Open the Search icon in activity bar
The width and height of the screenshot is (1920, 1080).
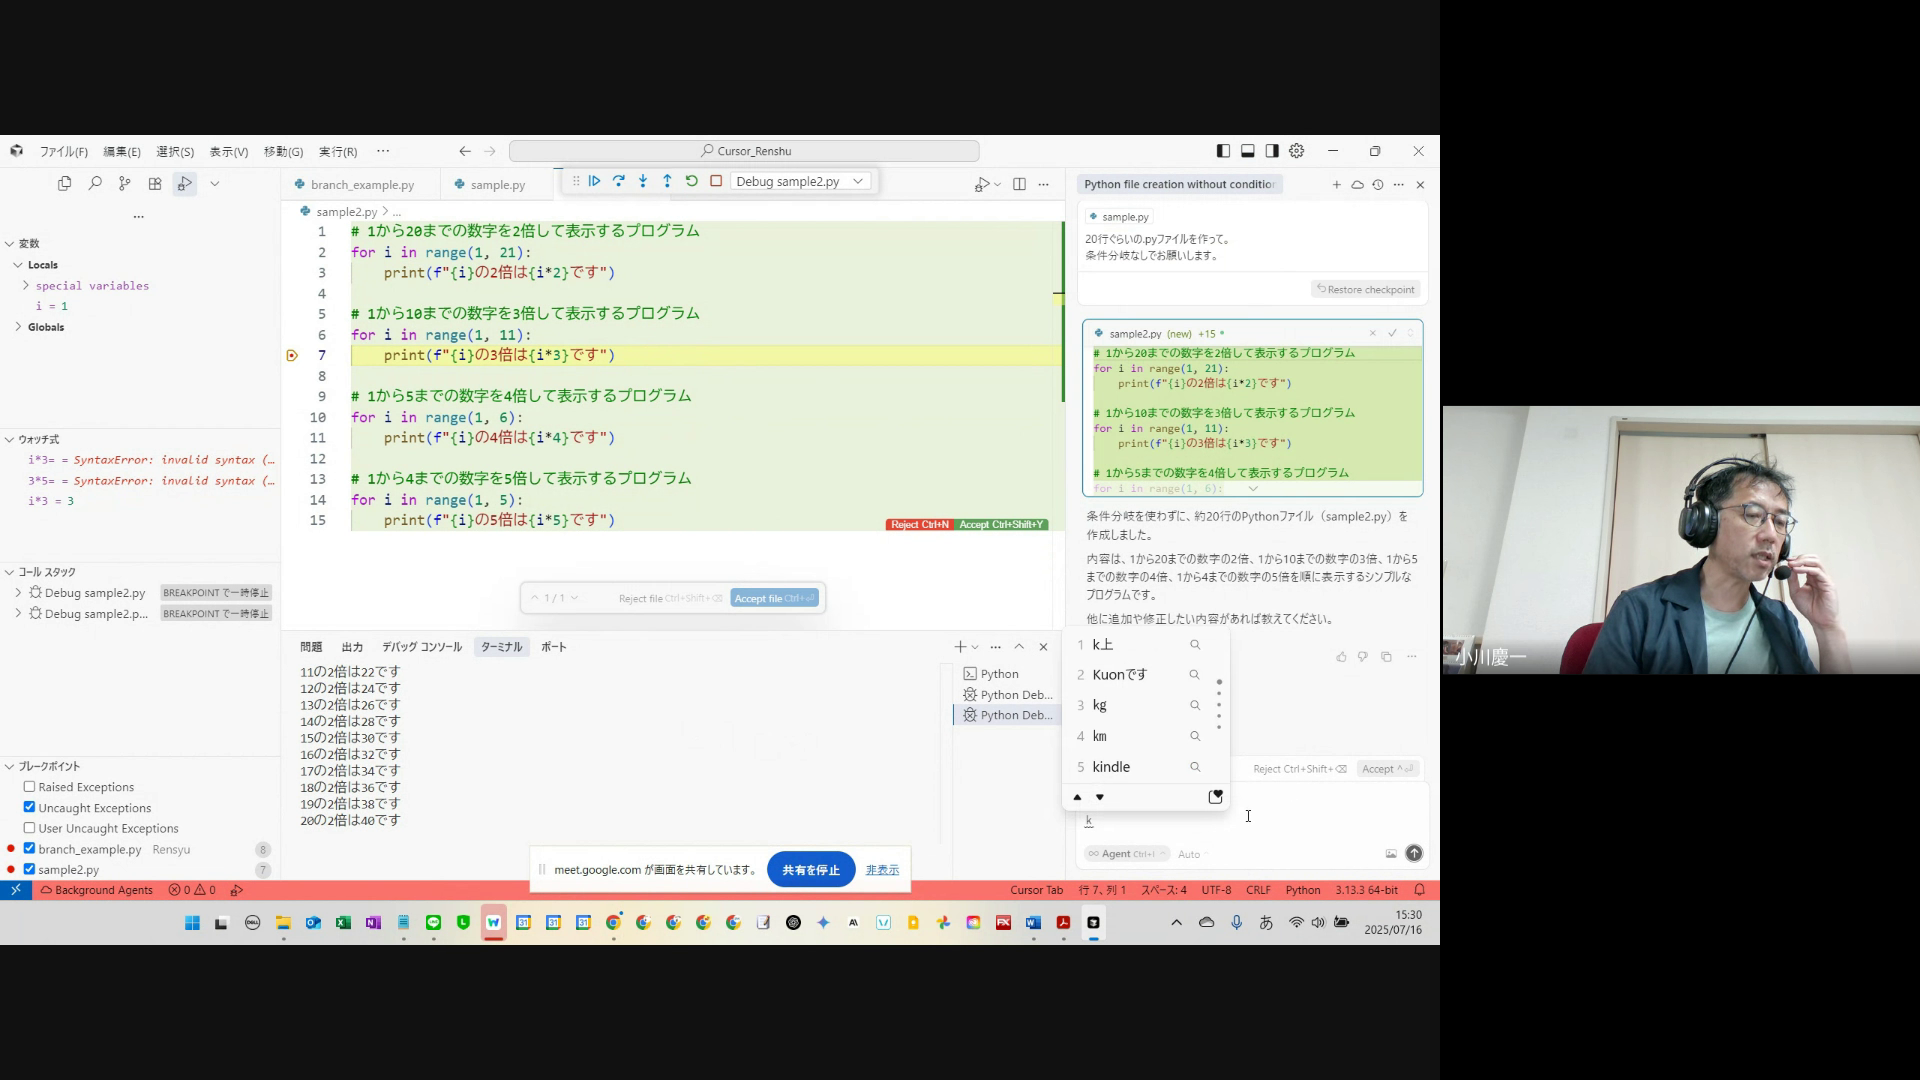[95, 184]
